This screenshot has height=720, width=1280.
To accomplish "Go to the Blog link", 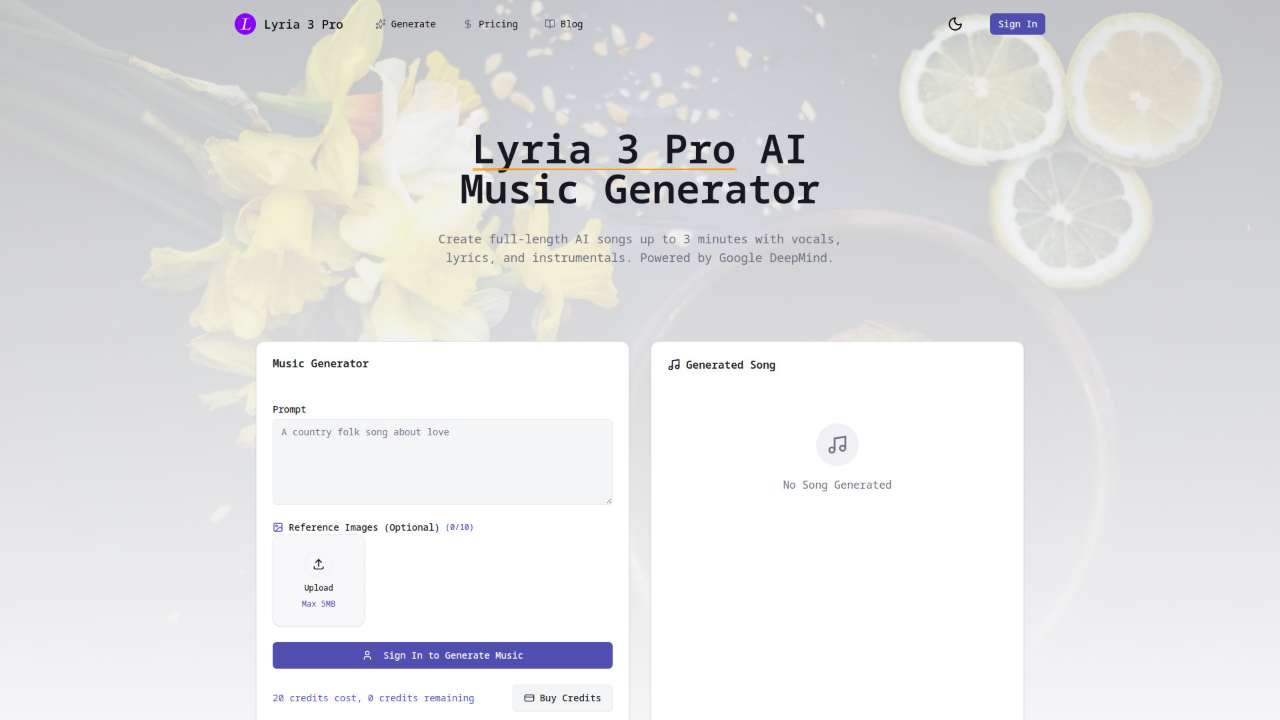I will 564,24.
